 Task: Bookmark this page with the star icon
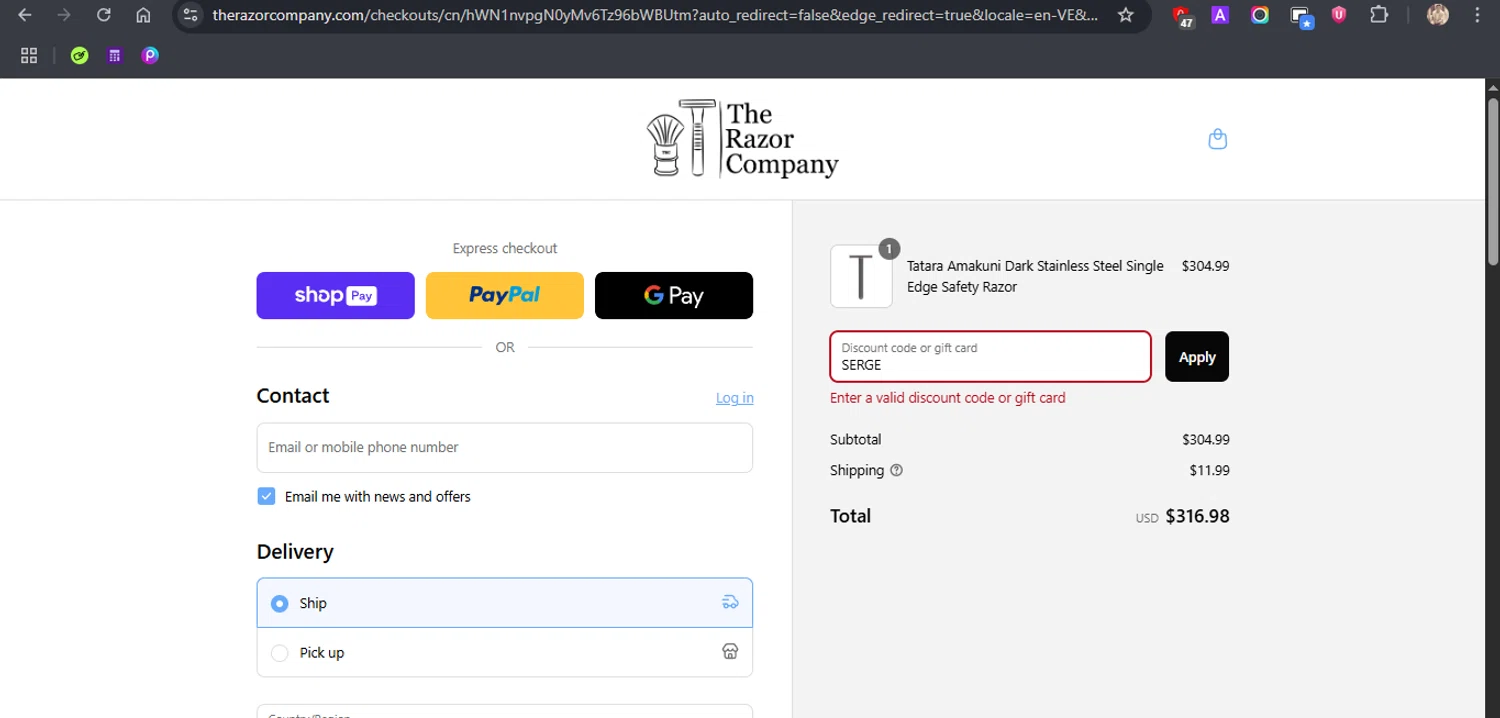click(1126, 15)
